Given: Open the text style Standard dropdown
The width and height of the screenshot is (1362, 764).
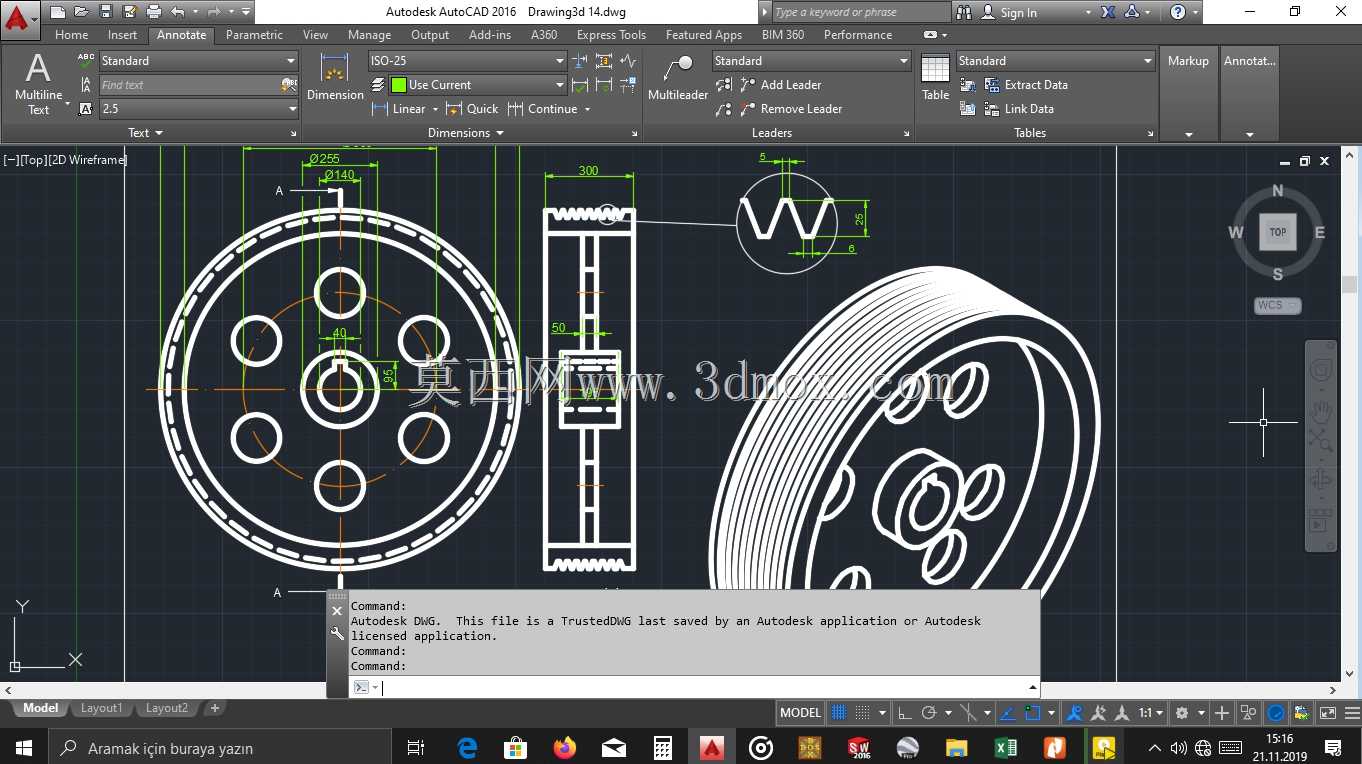Looking at the screenshot, I should (x=199, y=61).
